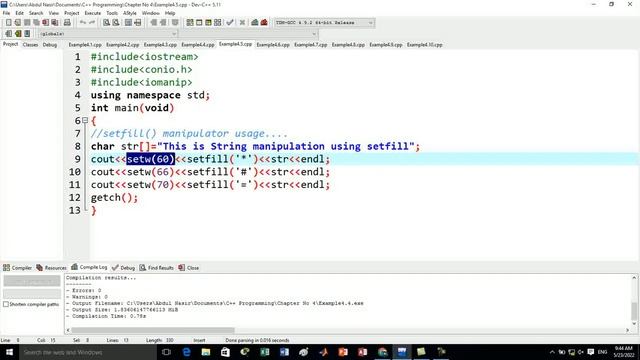This screenshot has height=360, width=640.
Task: Open the File menu
Action: [x=7, y=13]
